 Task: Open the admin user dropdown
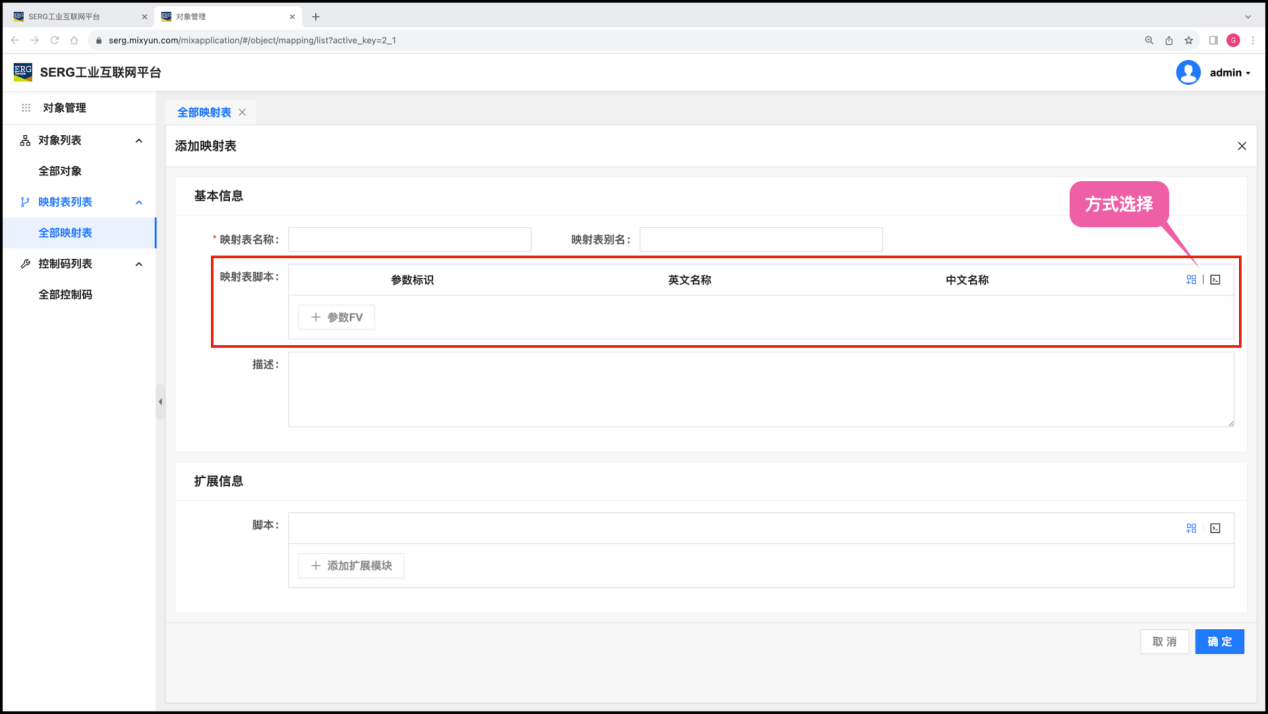(1230, 73)
